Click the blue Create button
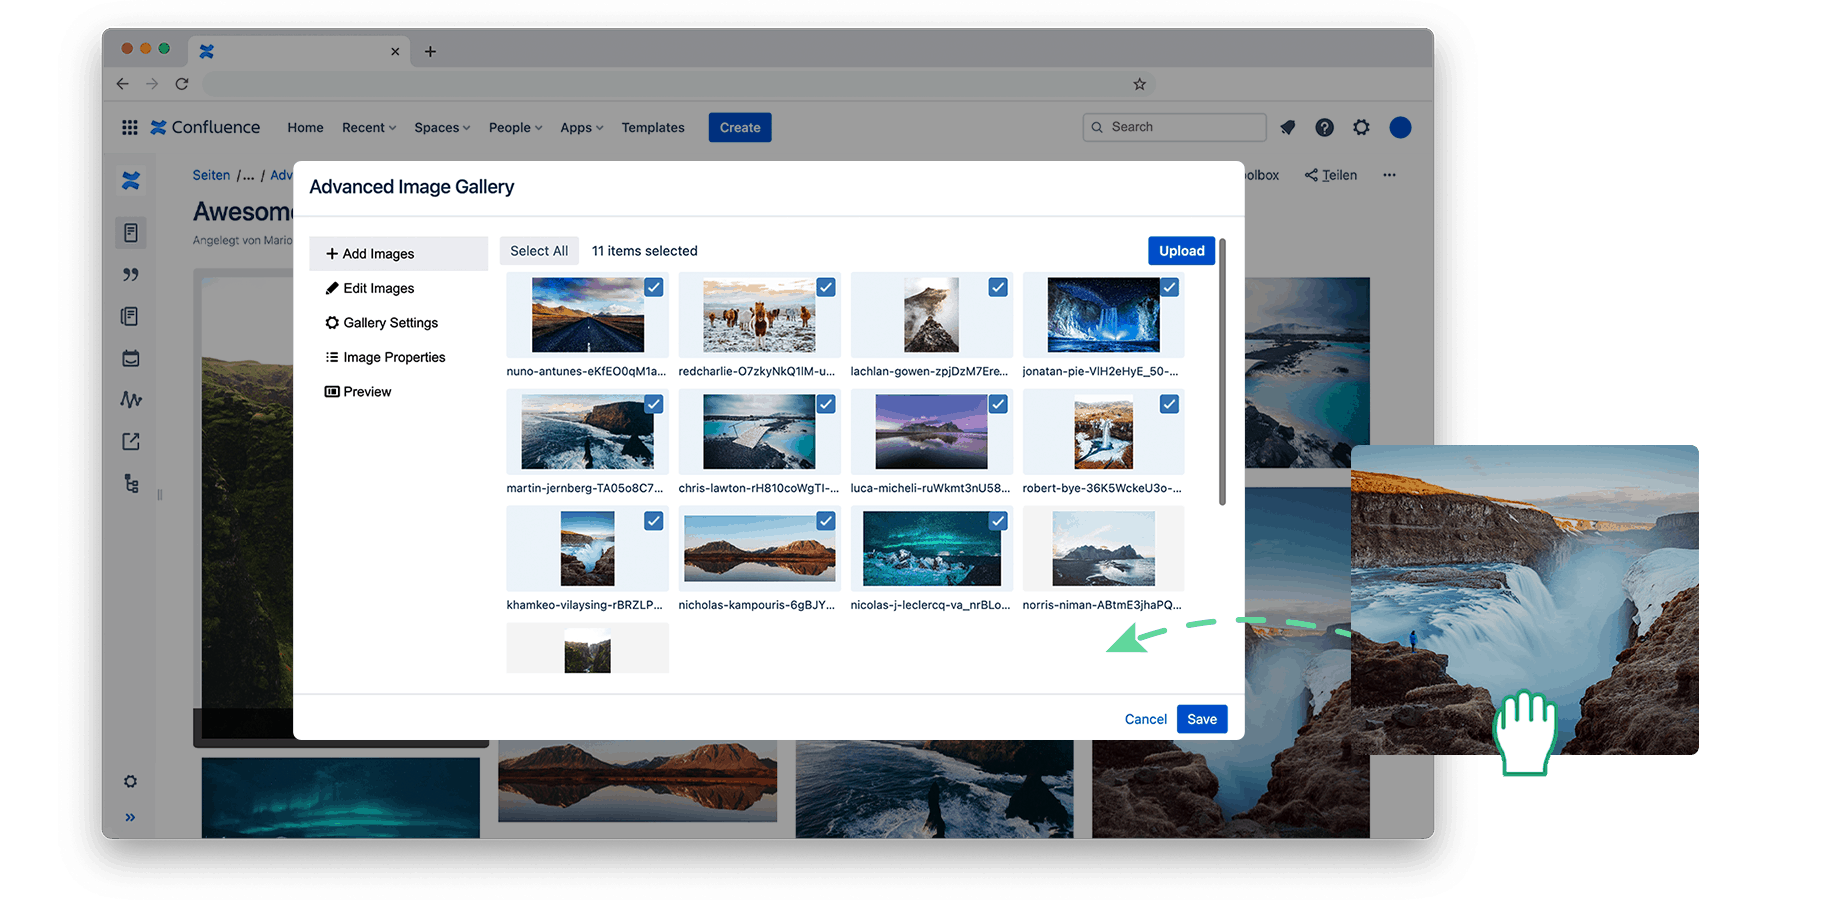Screen dimensions: 1840x900 (740, 127)
